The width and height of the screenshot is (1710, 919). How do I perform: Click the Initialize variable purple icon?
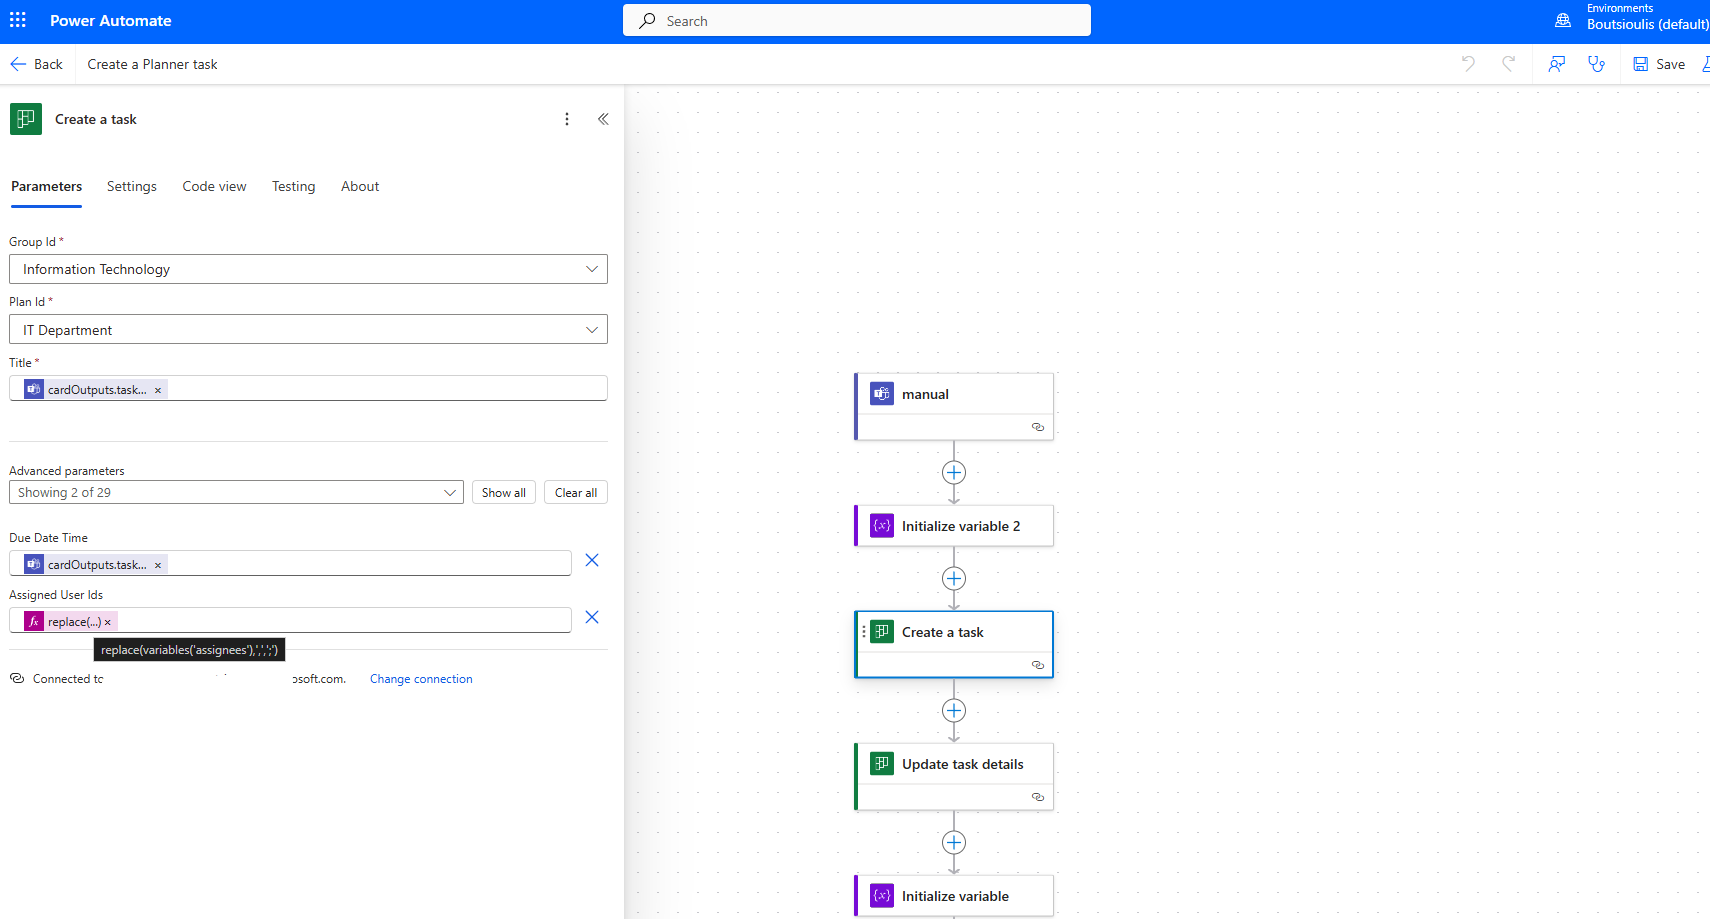coord(882,896)
